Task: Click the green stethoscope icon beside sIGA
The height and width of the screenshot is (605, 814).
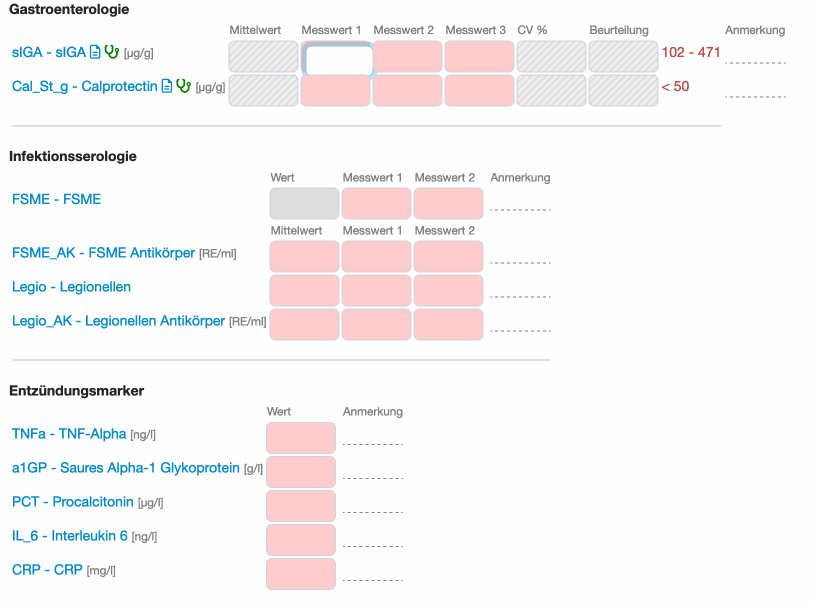Action: pos(112,52)
